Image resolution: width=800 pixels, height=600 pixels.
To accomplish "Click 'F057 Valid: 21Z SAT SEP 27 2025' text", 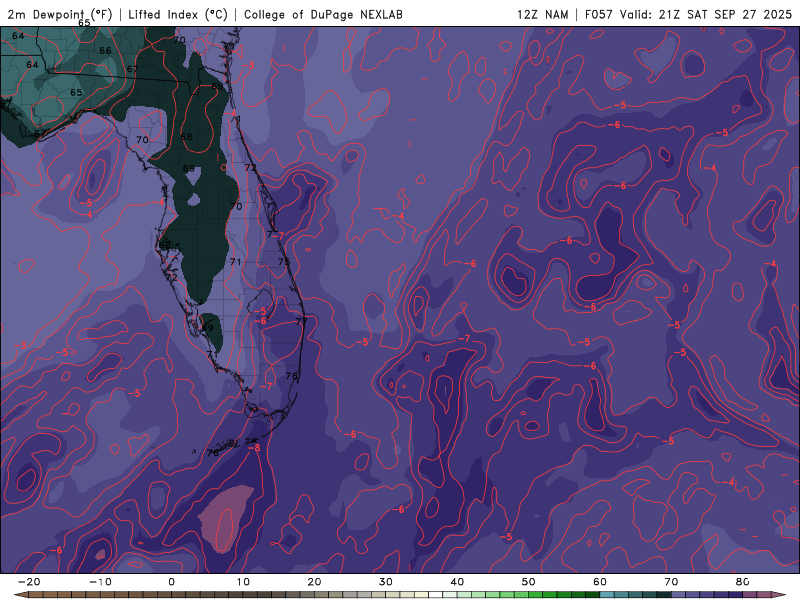I will tap(688, 14).
